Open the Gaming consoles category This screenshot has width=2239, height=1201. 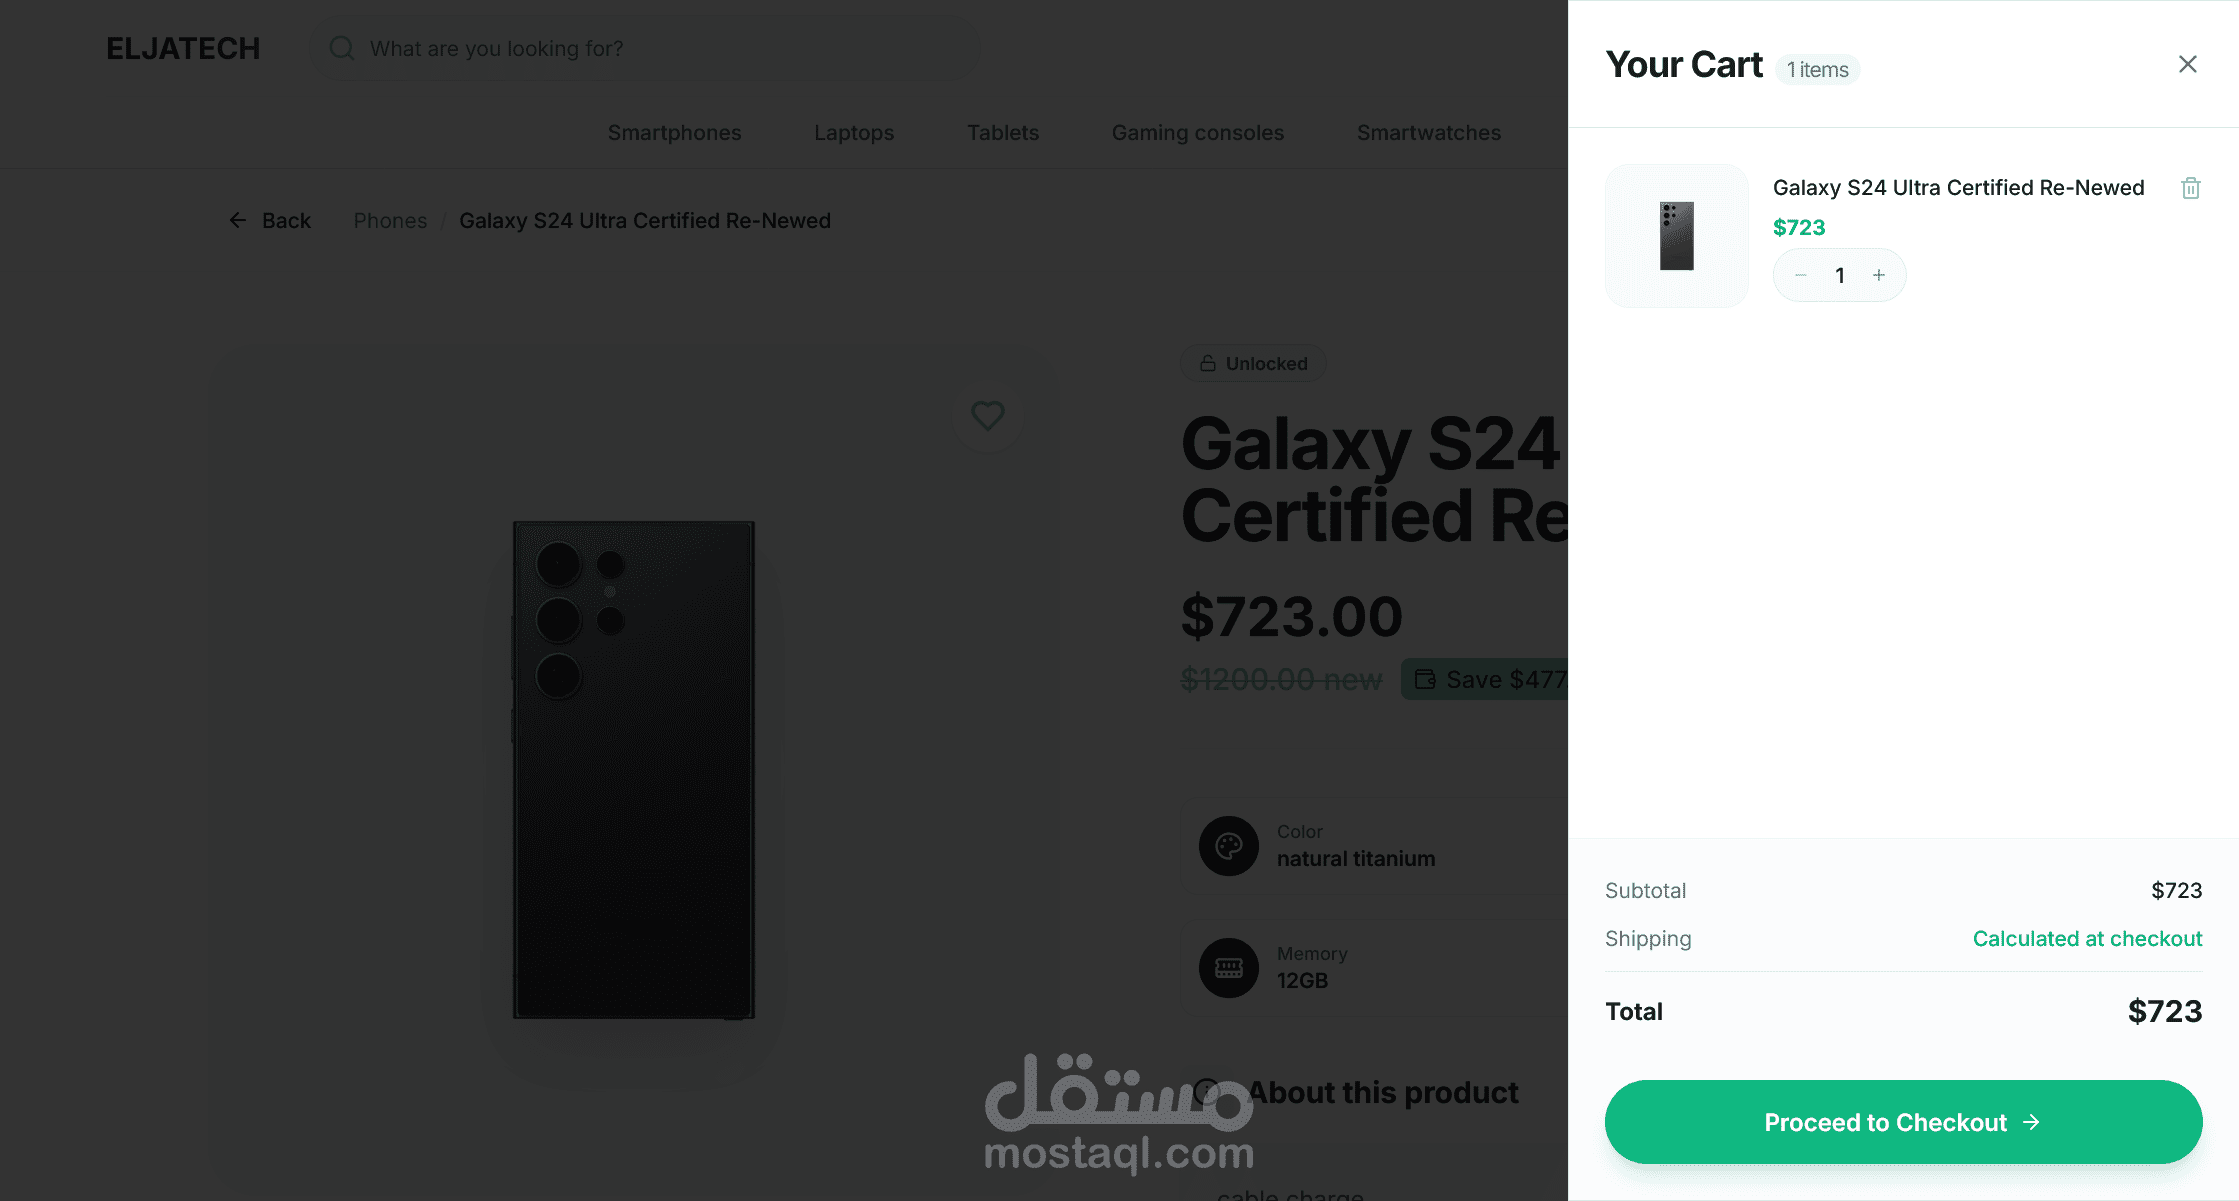coord(1197,133)
